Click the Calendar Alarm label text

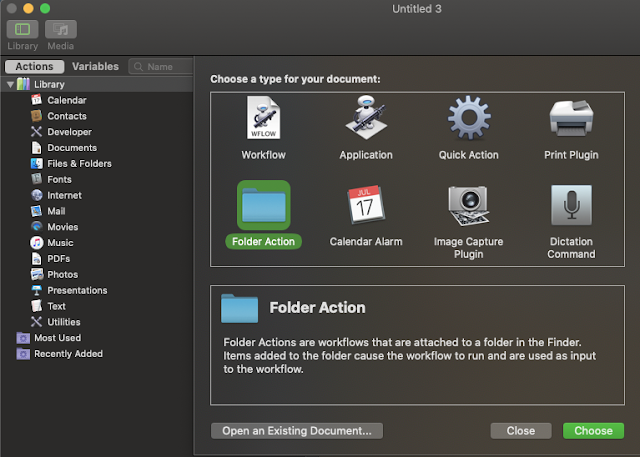click(x=366, y=242)
